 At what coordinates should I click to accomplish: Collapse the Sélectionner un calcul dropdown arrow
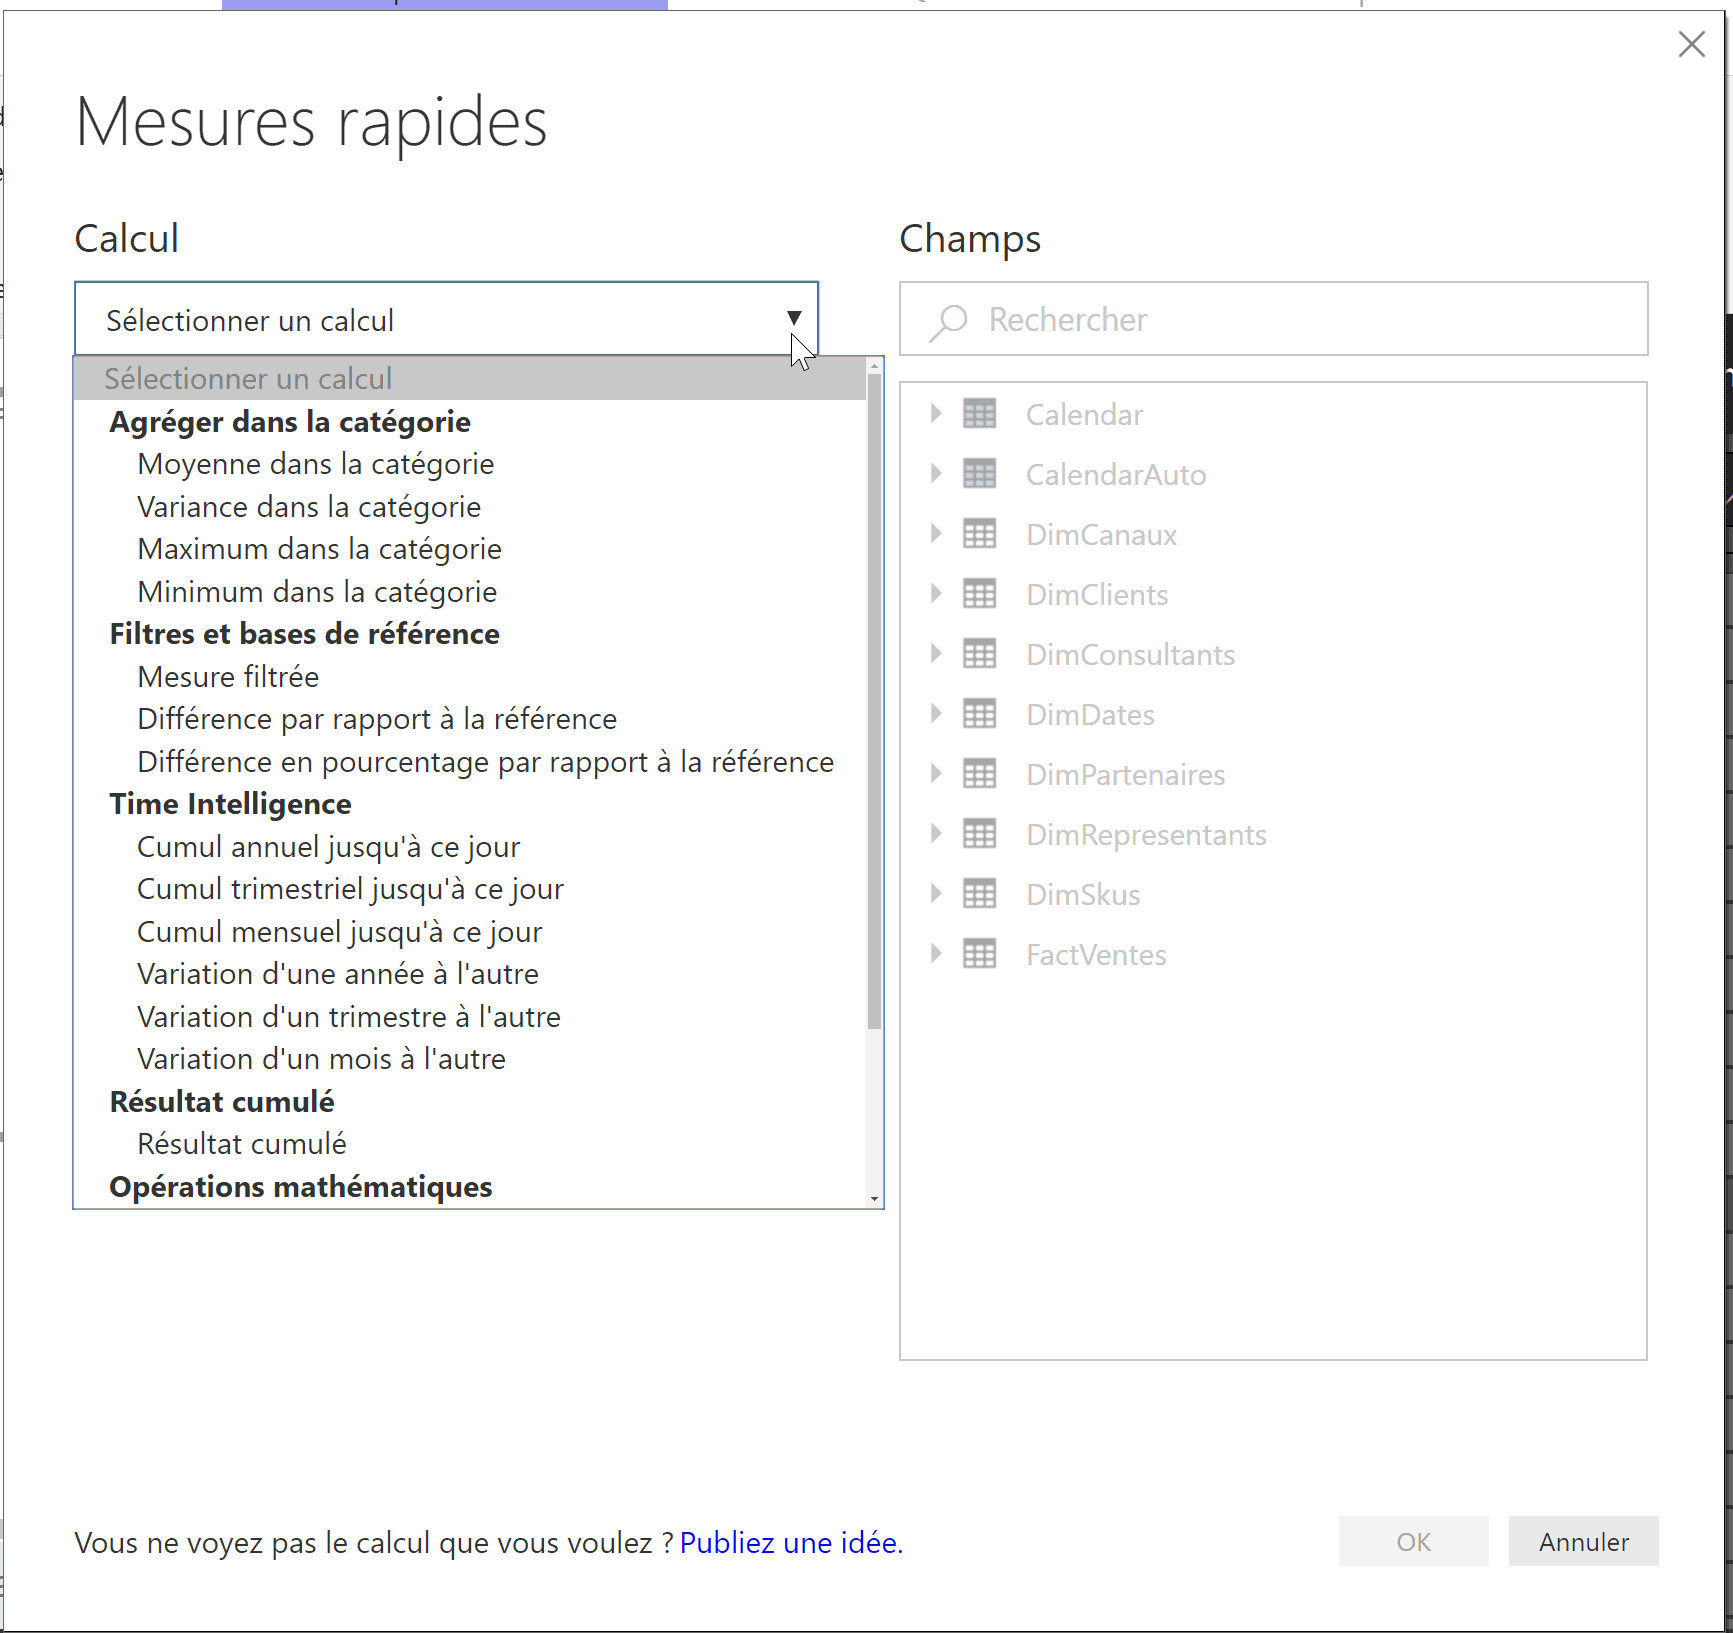(x=794, y=319)
